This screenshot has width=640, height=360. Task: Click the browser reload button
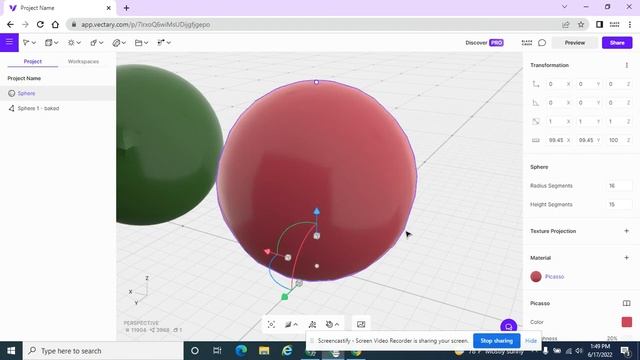(x=40, y=24)
